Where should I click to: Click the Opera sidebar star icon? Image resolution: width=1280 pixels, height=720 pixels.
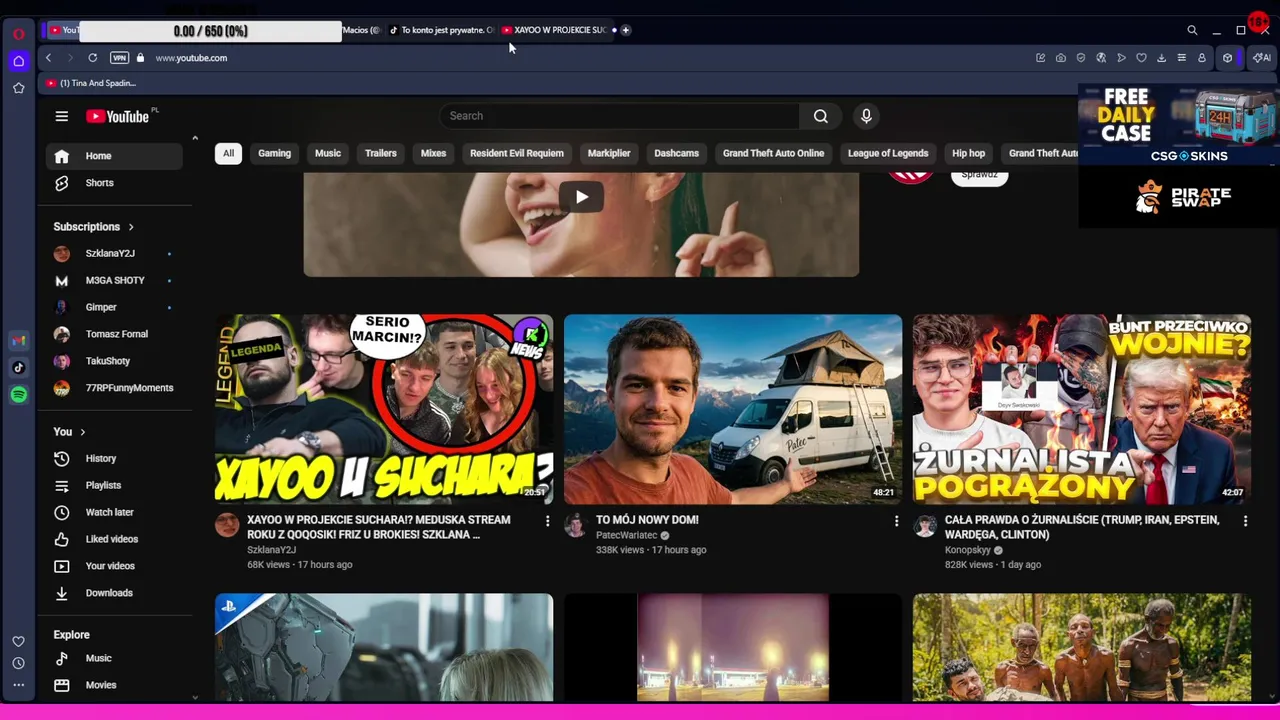[18, 88]
